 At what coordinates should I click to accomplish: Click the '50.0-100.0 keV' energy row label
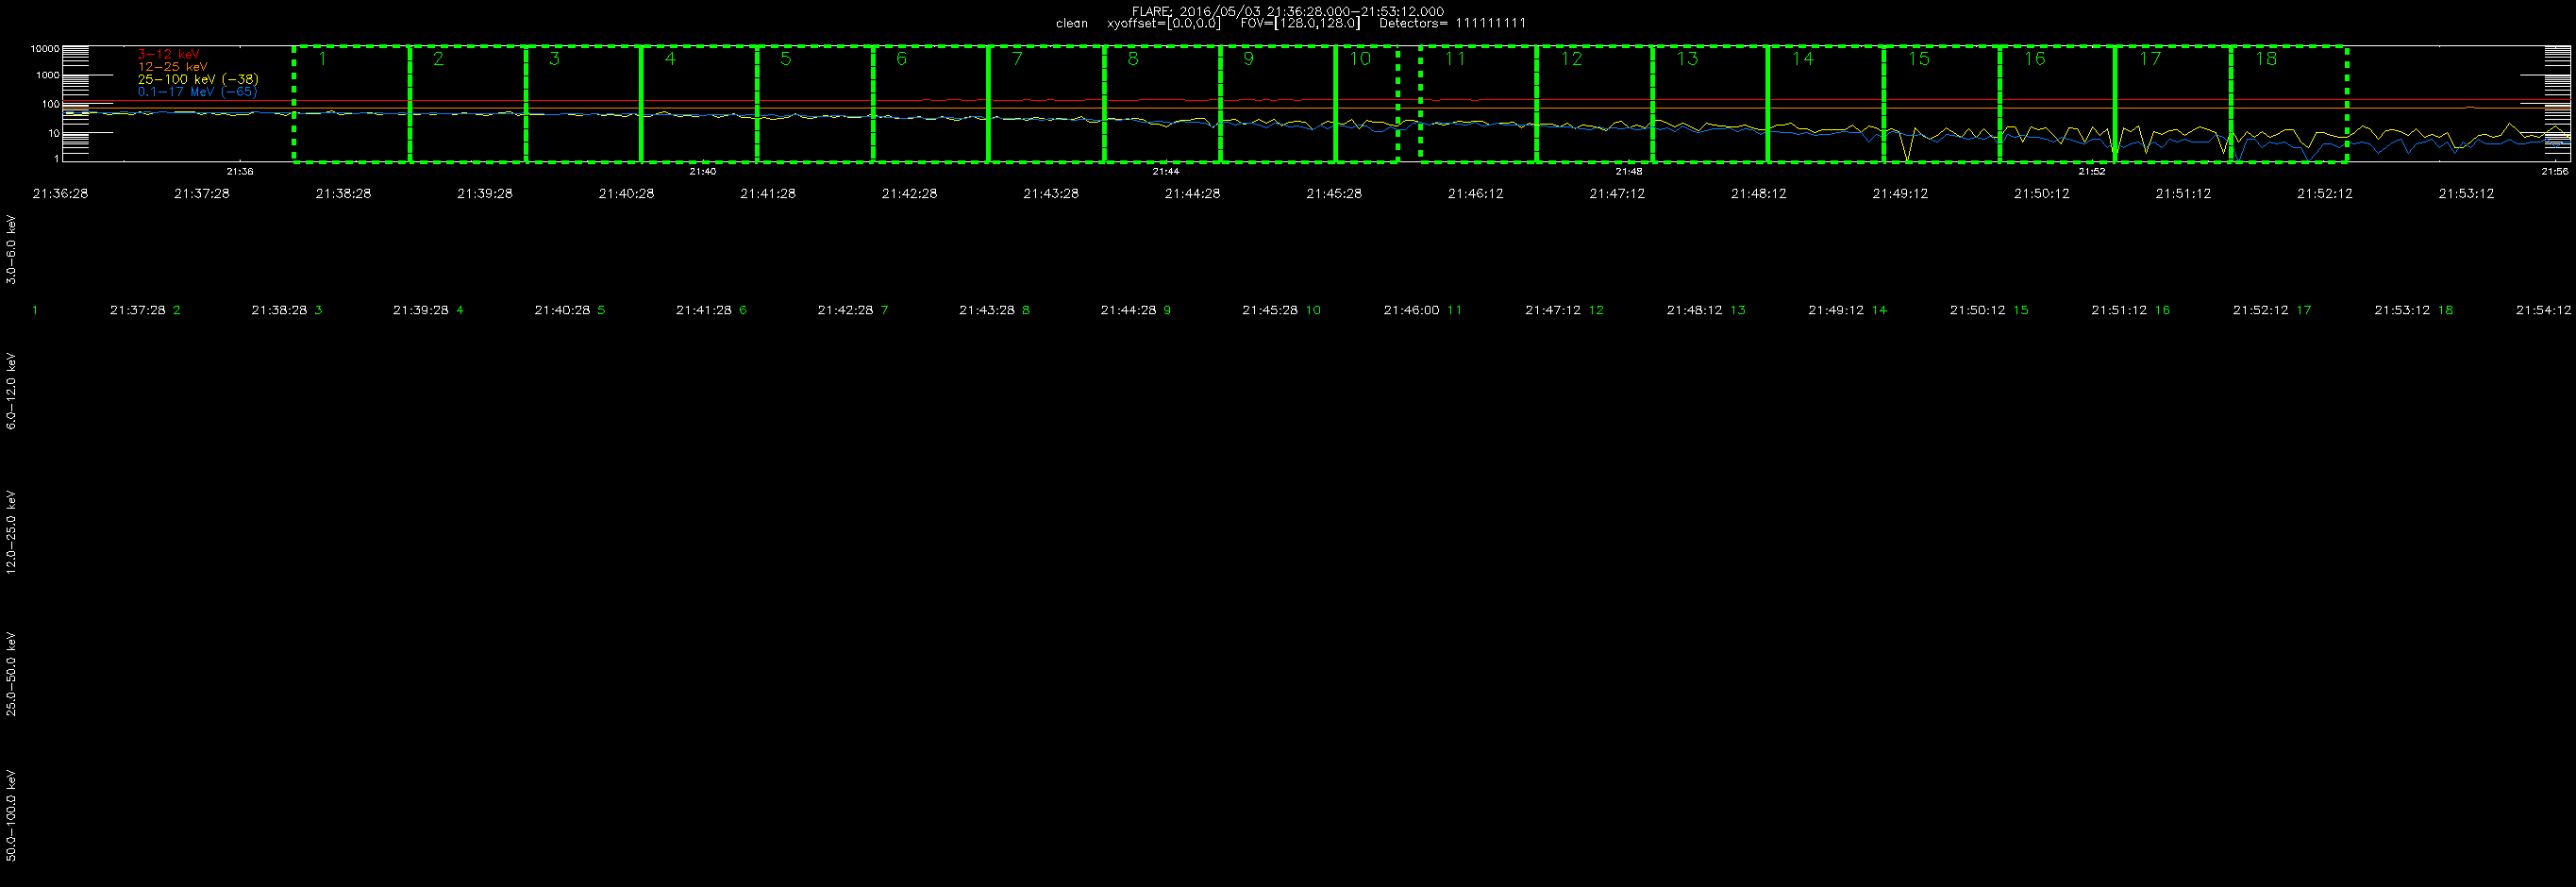point(11,815)
